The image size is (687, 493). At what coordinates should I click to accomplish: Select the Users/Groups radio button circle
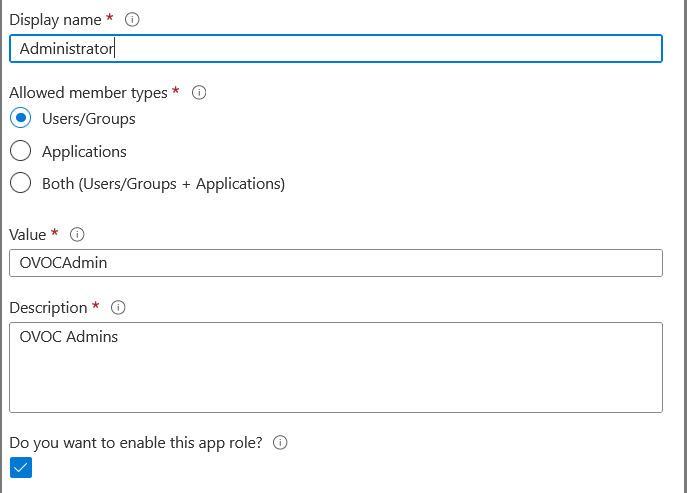coord(20,118)
